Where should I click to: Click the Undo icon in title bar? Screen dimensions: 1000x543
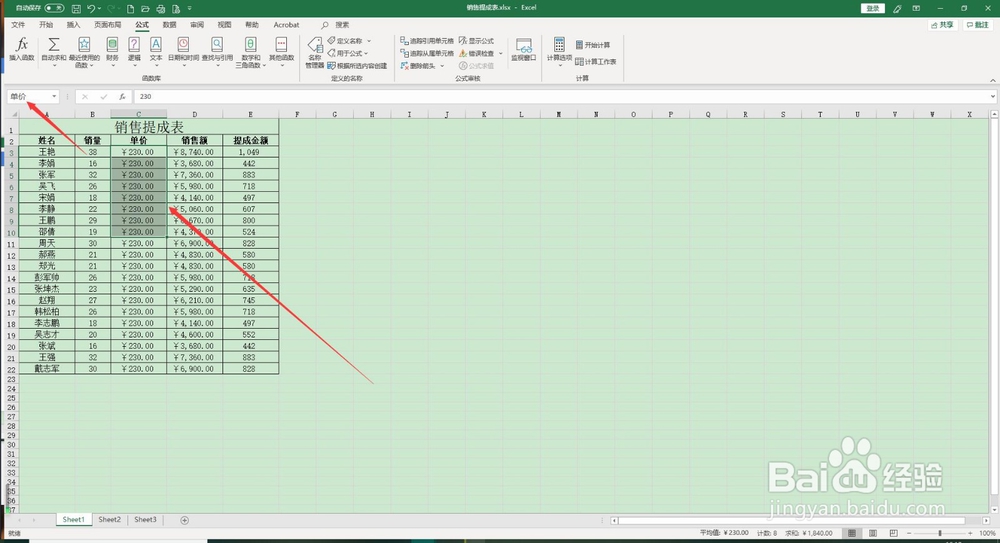tap(92, 8)
